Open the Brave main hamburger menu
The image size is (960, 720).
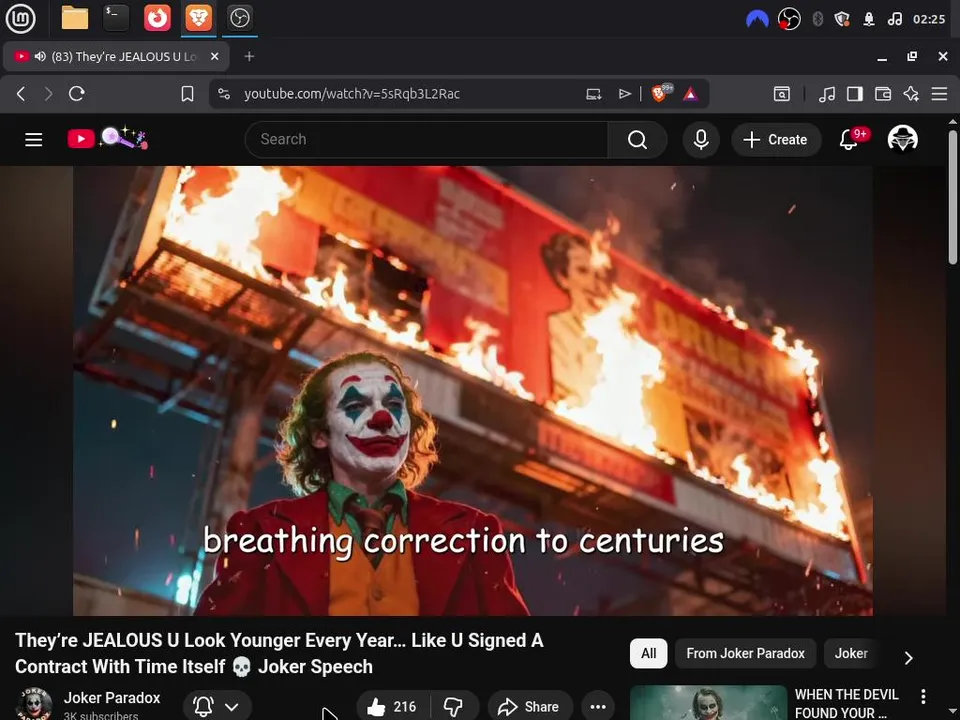coord(939,94)
